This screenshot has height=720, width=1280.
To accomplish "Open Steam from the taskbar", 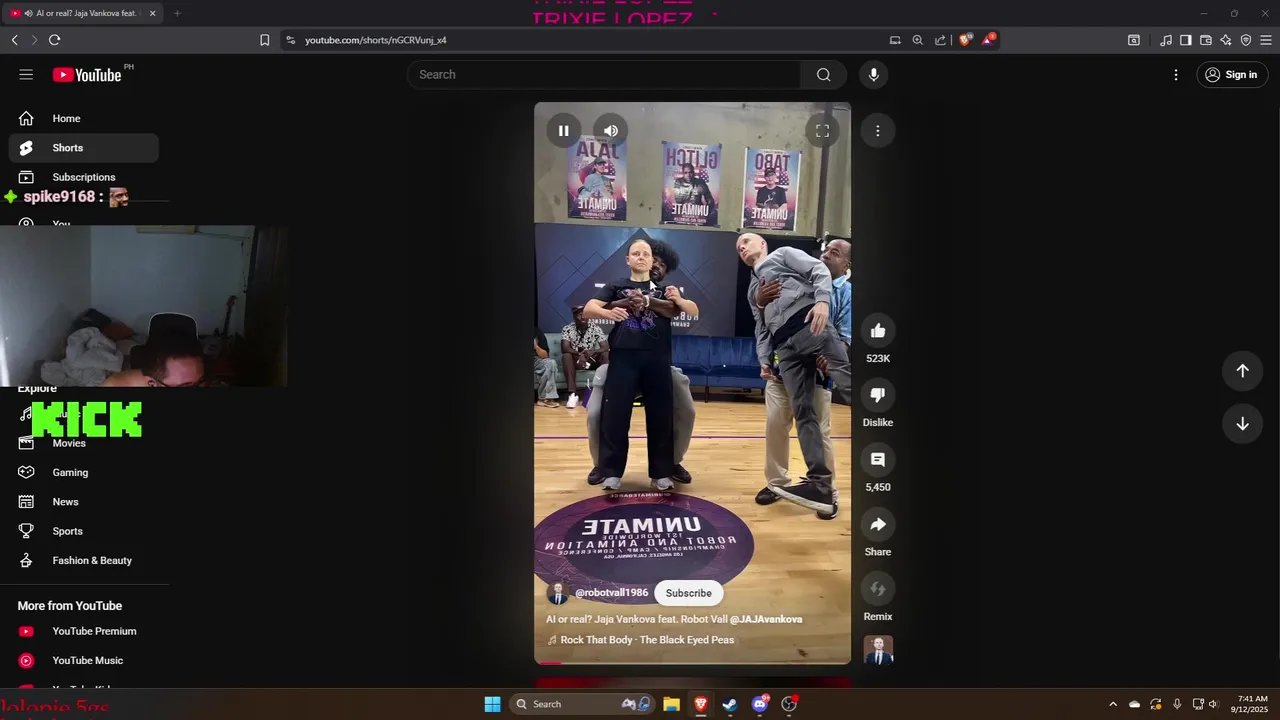I will click(x=730, y=704).
